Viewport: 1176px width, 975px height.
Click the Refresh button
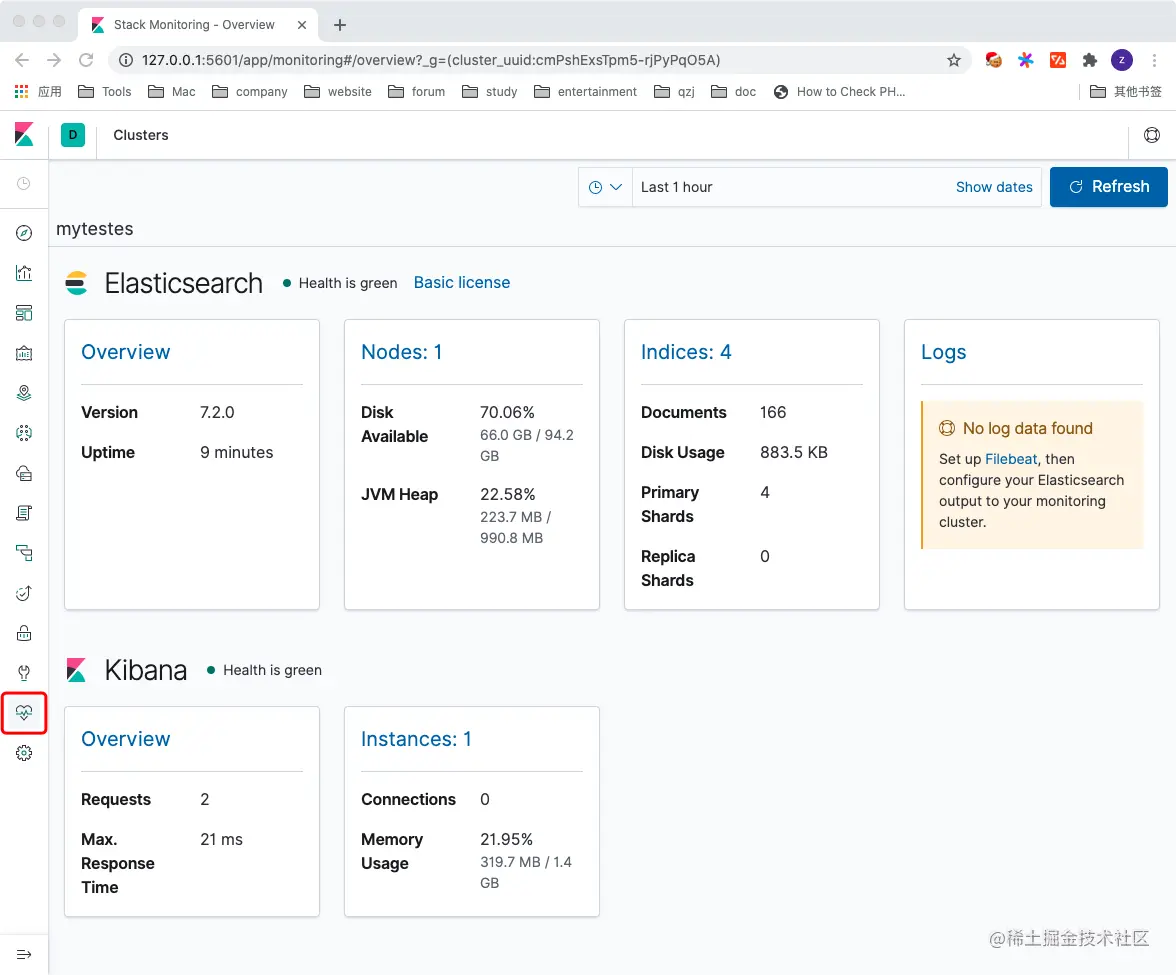pyautogui.click(x=1108, y=187)
